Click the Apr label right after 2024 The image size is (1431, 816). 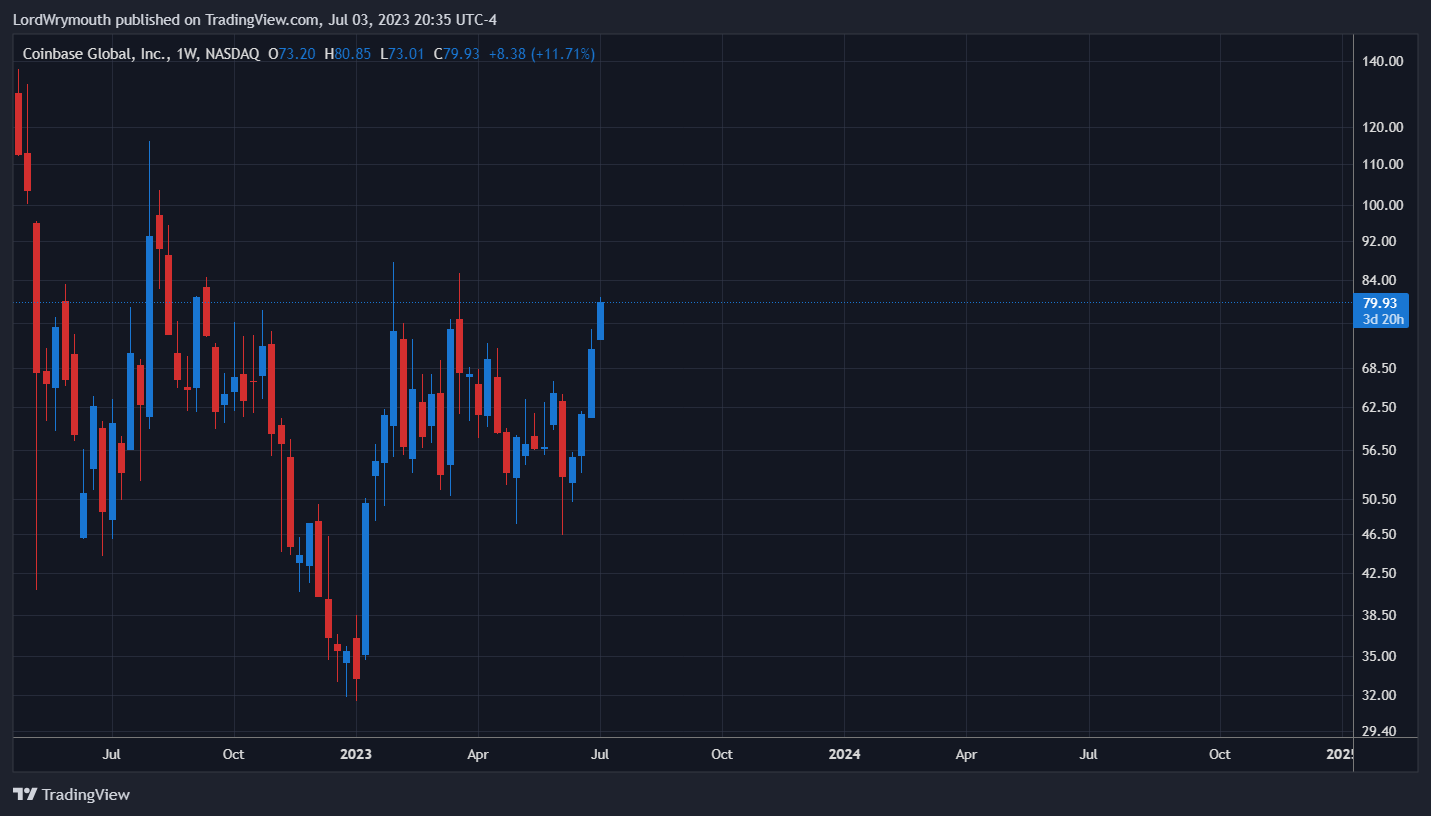[x=966, y=754]
